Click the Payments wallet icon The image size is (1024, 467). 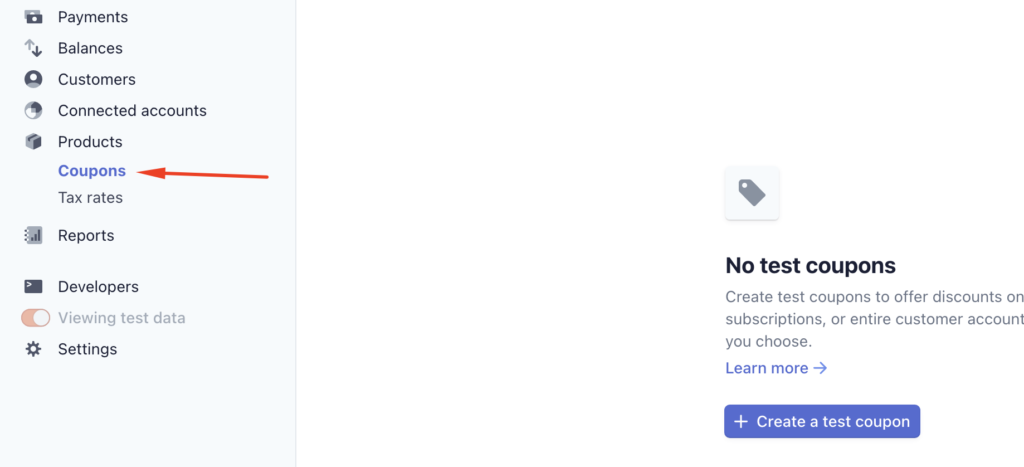pos(34,17)
